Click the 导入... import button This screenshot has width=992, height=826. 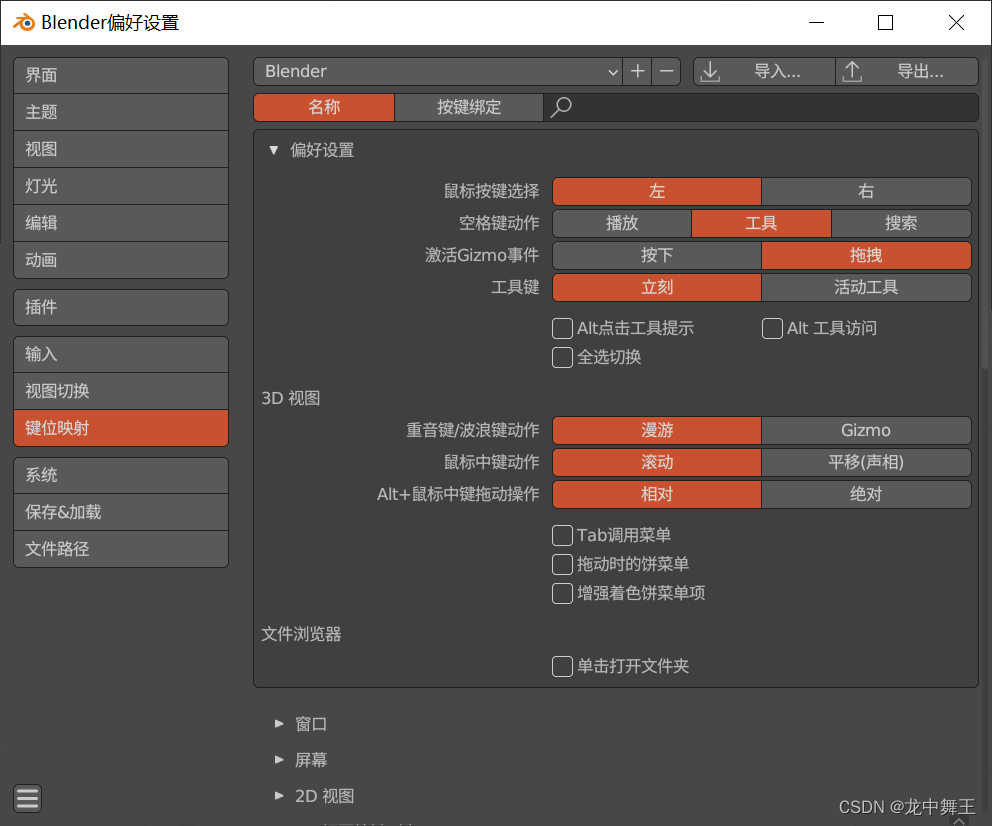(764, 71)
